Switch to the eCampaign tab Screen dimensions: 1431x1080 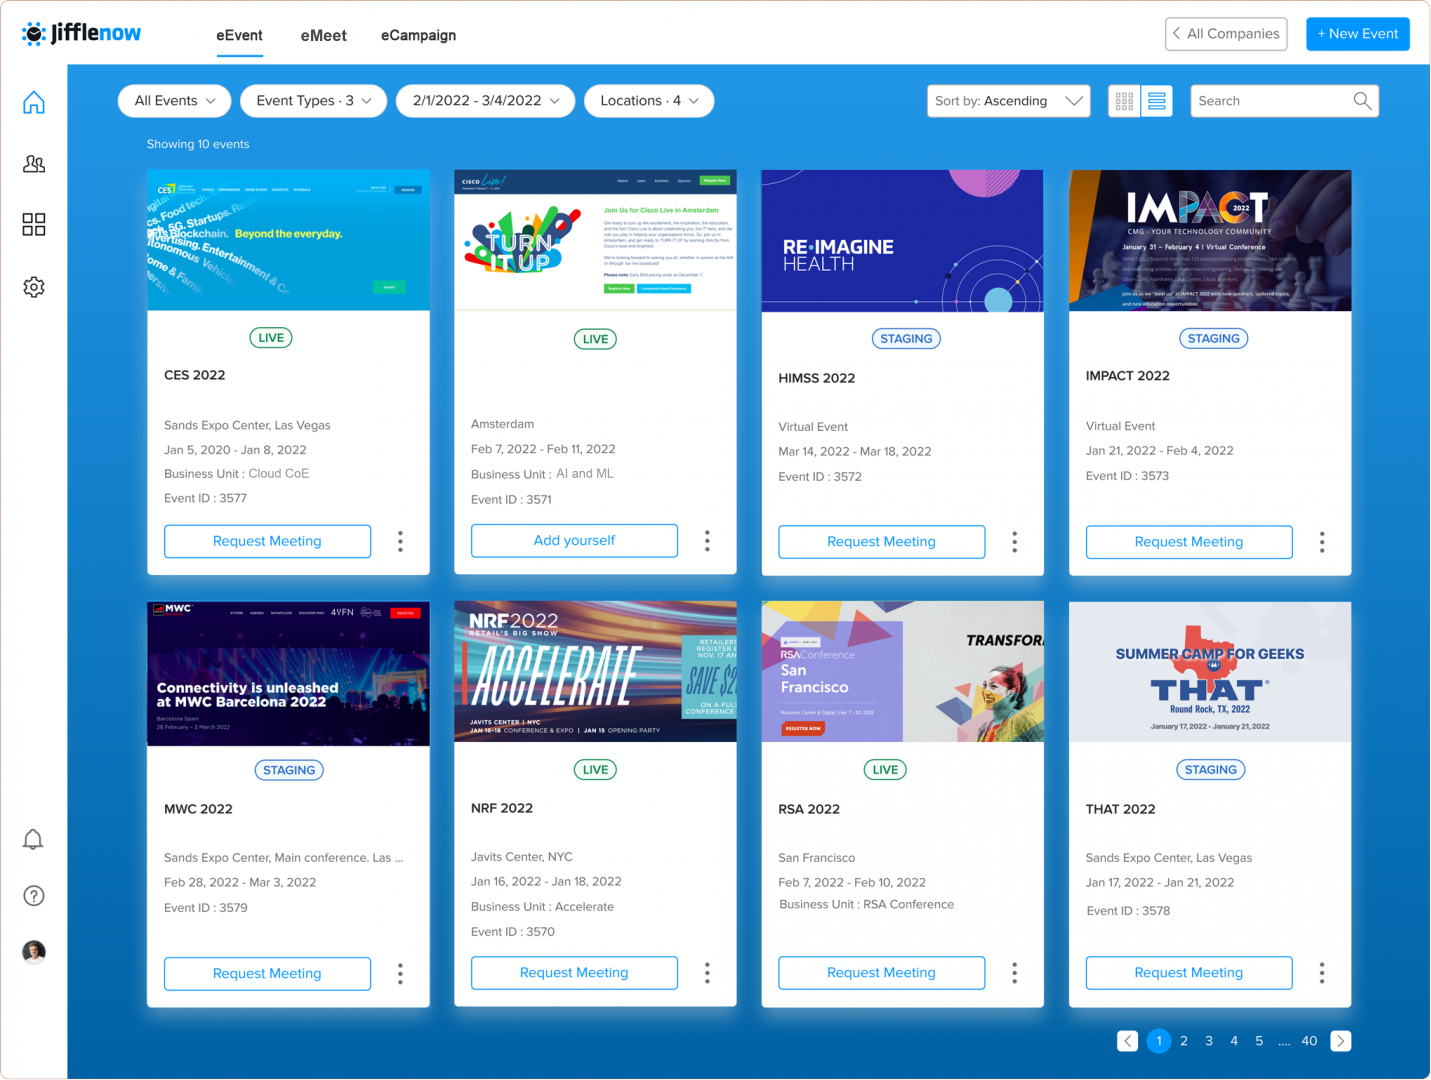point(418,35)
